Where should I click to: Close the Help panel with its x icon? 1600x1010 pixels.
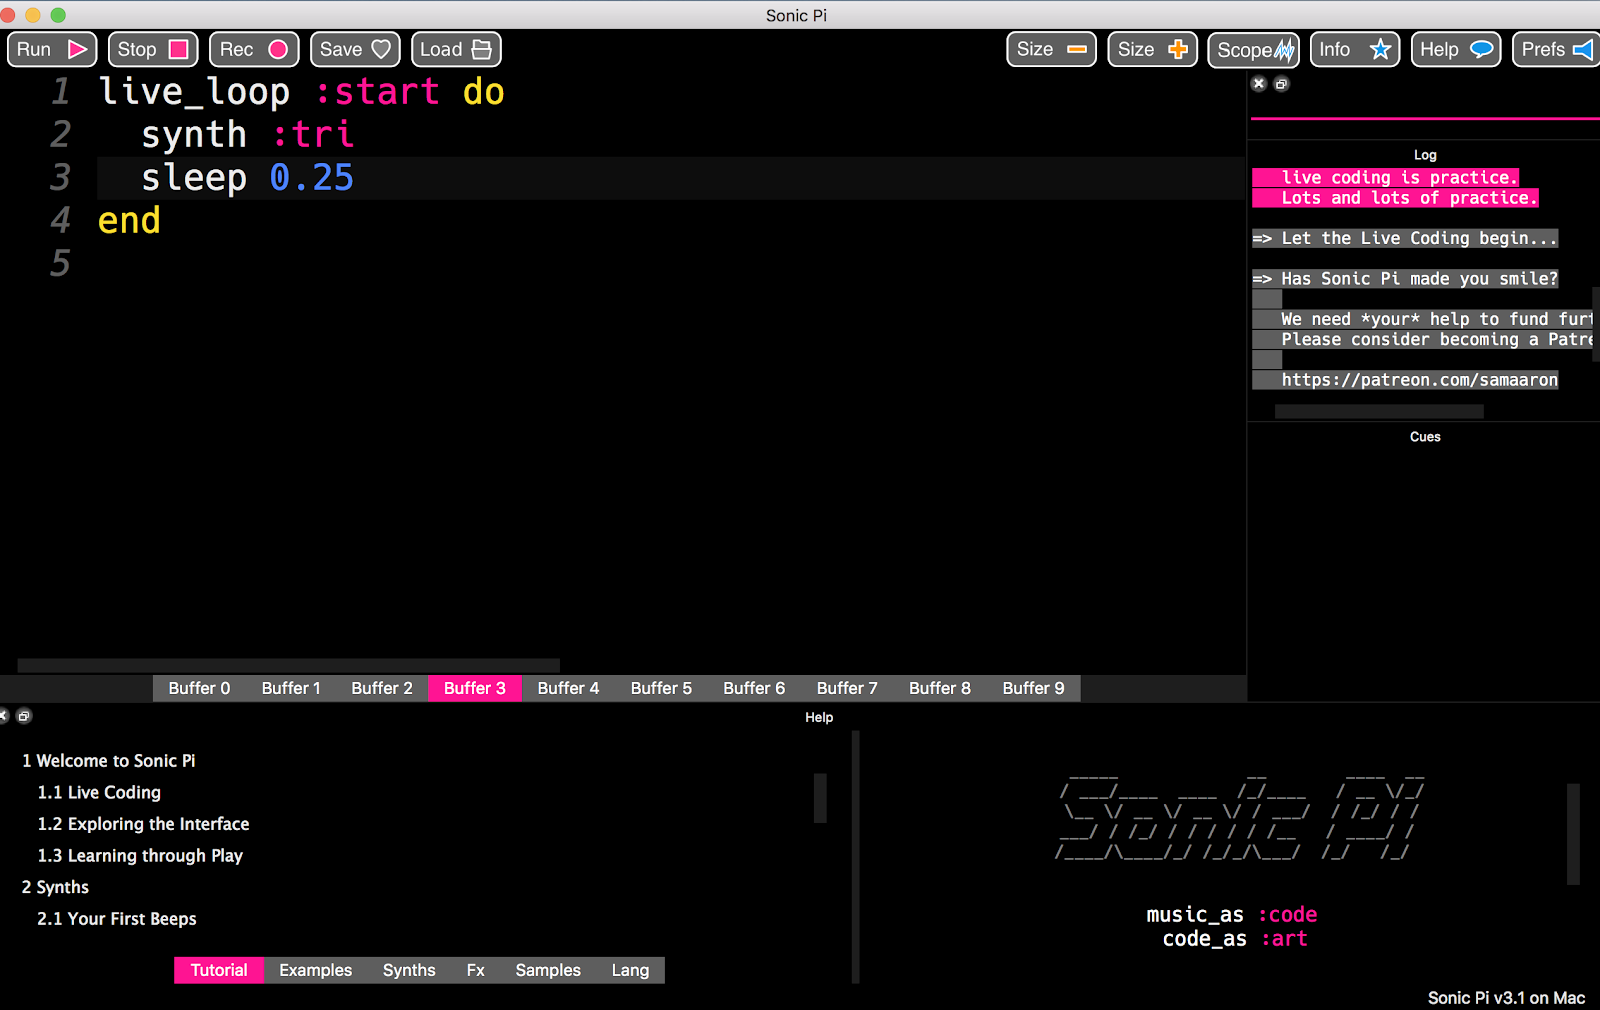click(x=3, y=716)
